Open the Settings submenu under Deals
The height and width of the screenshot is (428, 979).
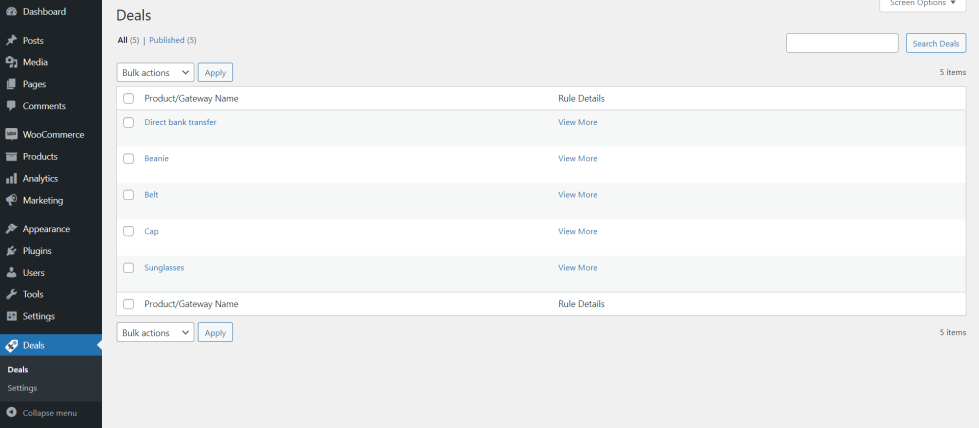tap(22, 388)
